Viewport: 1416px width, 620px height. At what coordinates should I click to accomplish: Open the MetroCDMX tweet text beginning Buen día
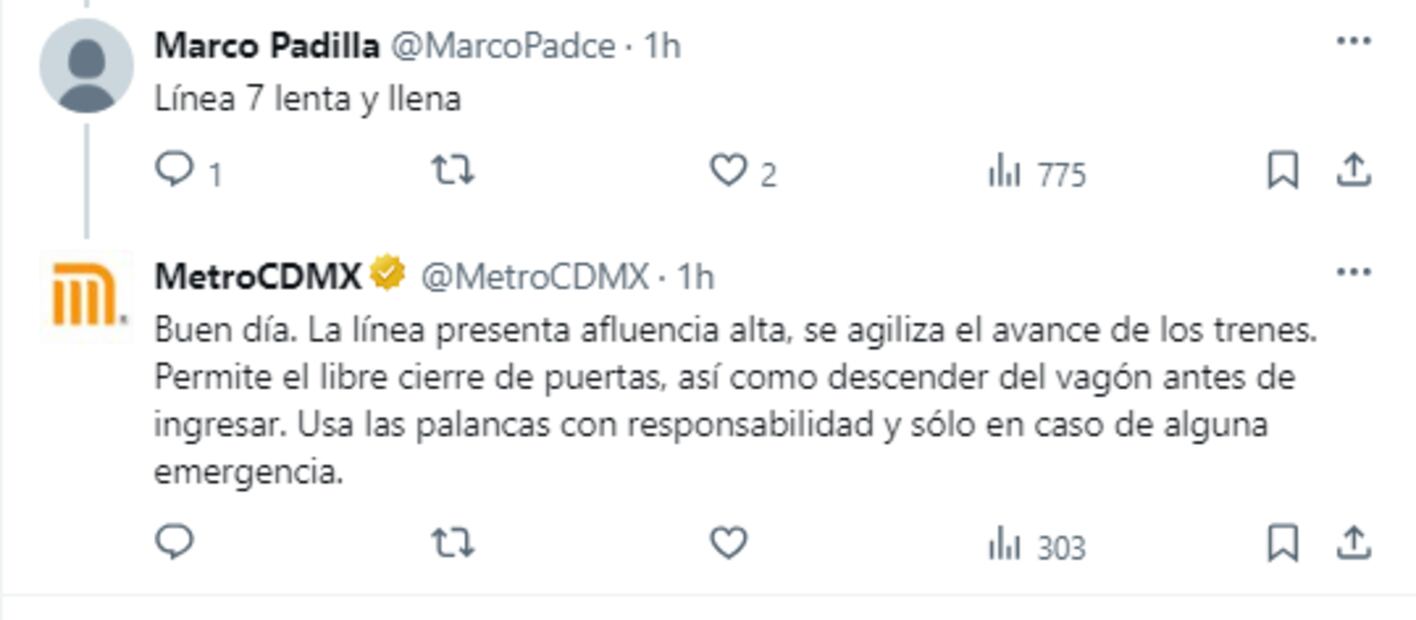(735, 401)
